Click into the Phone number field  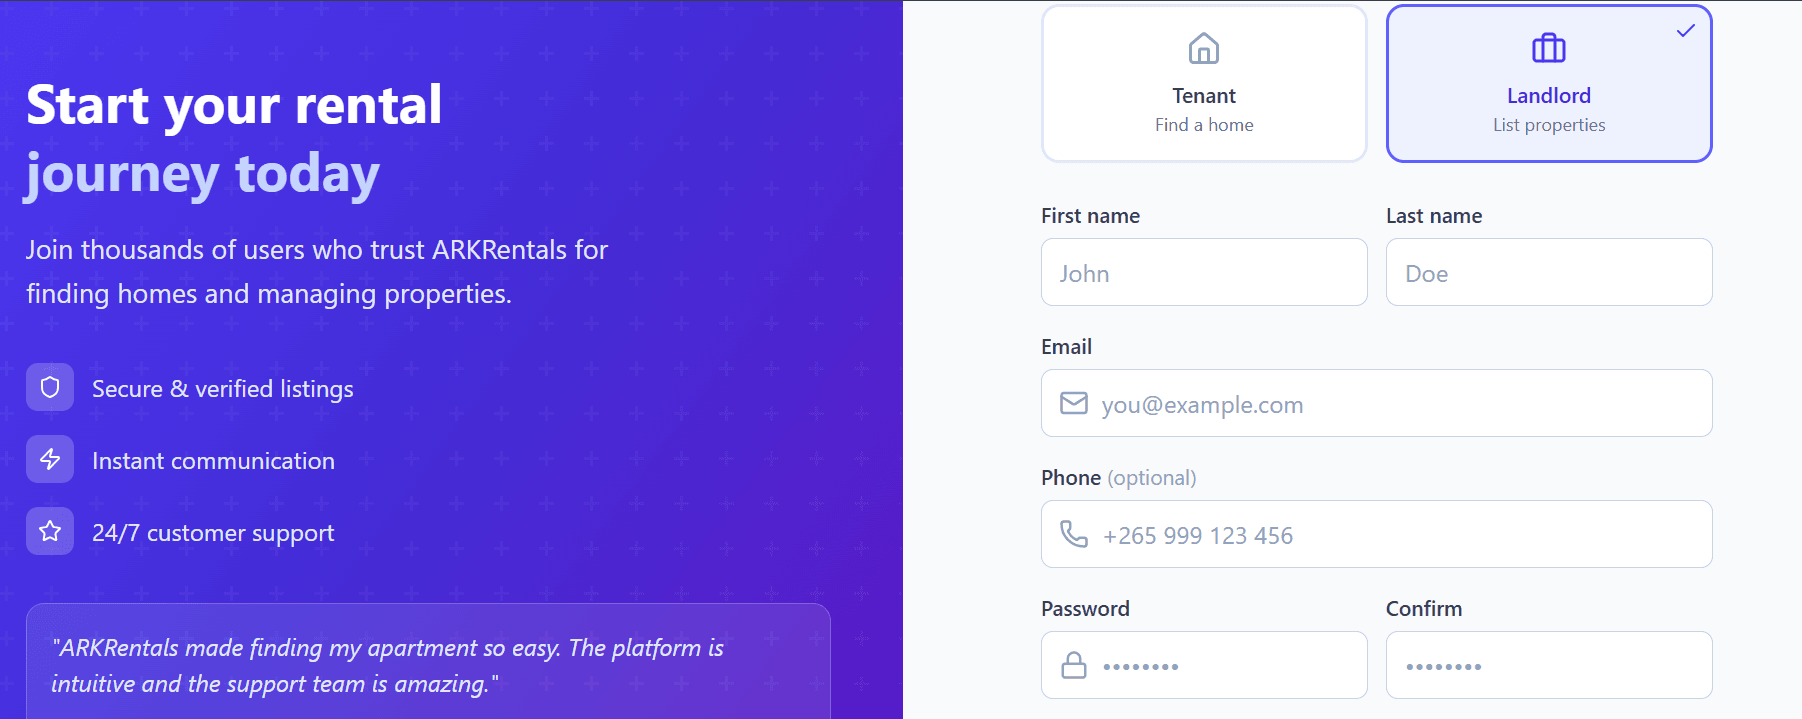coord(1400,535)
